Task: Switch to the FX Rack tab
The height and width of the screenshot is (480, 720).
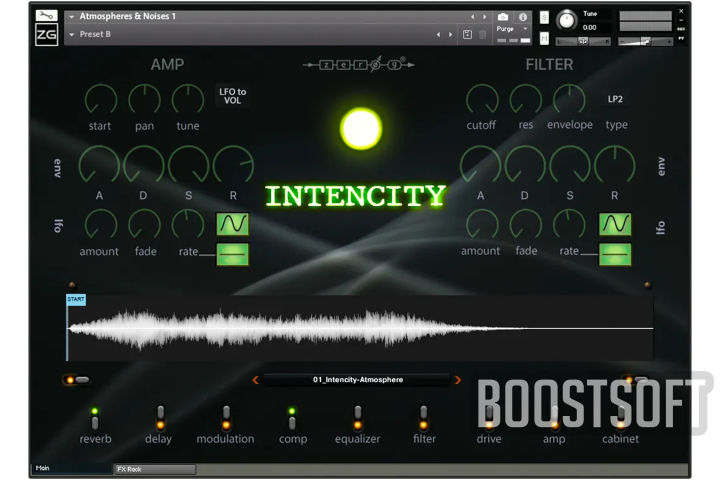Action: coord(130,468)
